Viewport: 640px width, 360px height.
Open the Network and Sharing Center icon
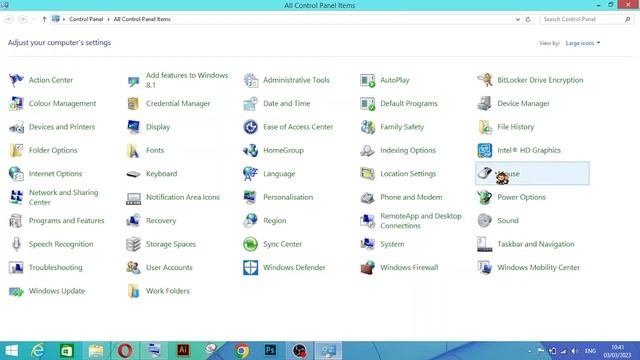click(16, 197)
